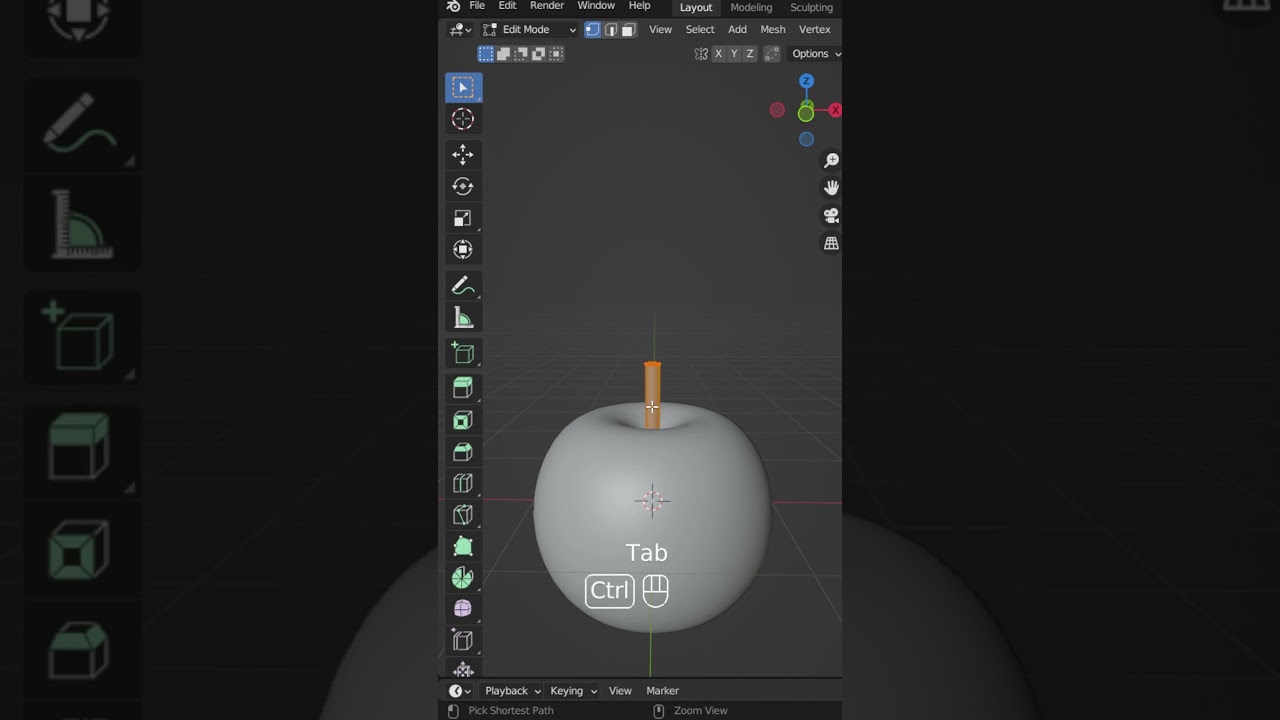
Task: Toggle auto merge vertices button
Action: pos(772,54)
